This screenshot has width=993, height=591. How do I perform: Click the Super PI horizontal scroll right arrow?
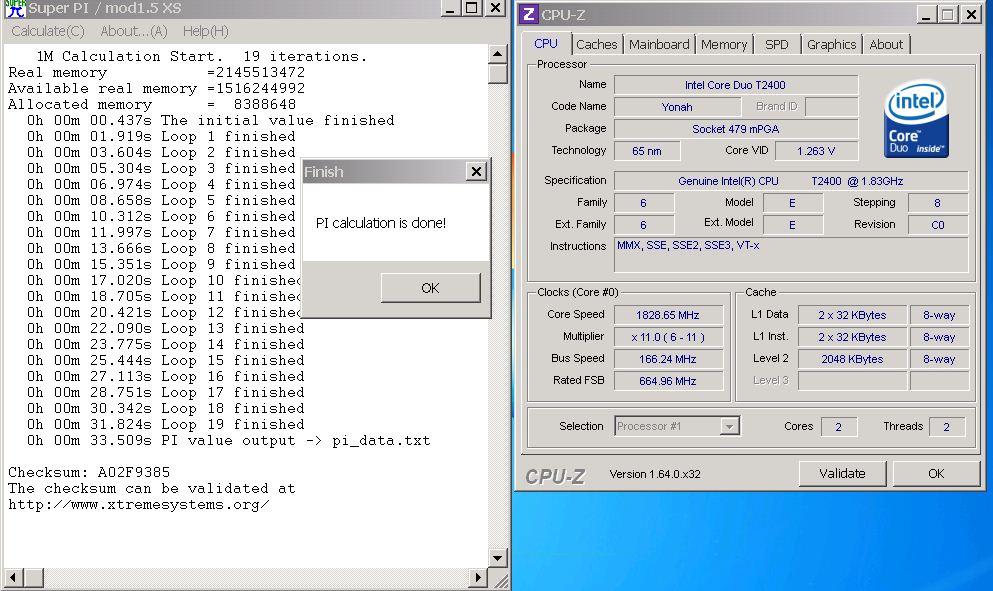pyautogui.click(x=479, y=577)
